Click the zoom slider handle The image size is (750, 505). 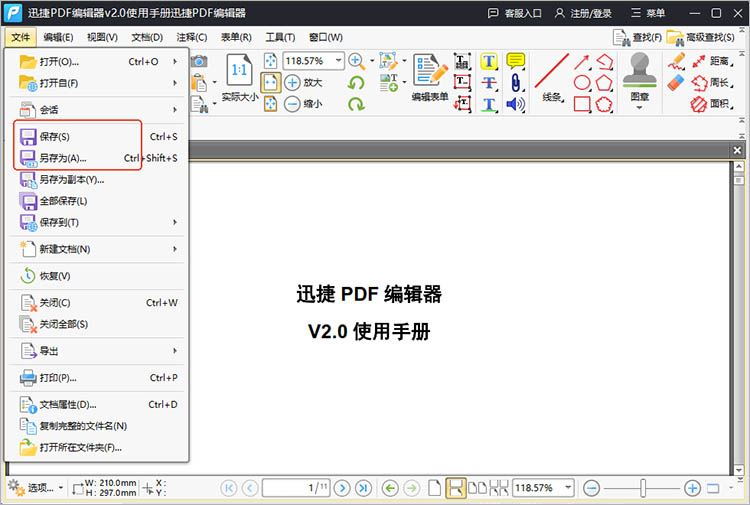point(643,488)
